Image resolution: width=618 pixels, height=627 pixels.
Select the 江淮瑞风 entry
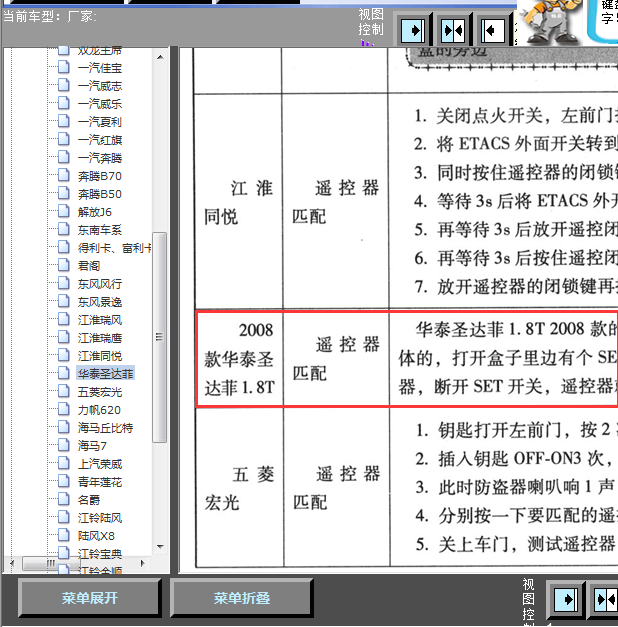pyautogui.click(x=100, y=320)
